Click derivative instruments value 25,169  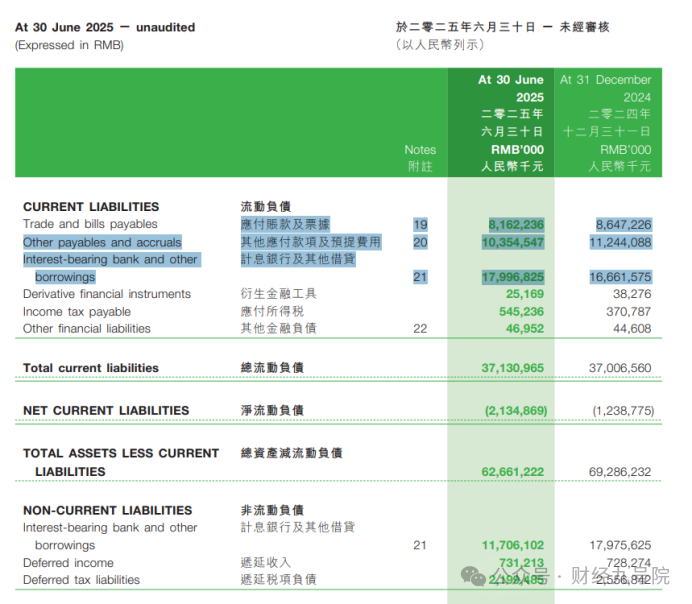(525, 294)
